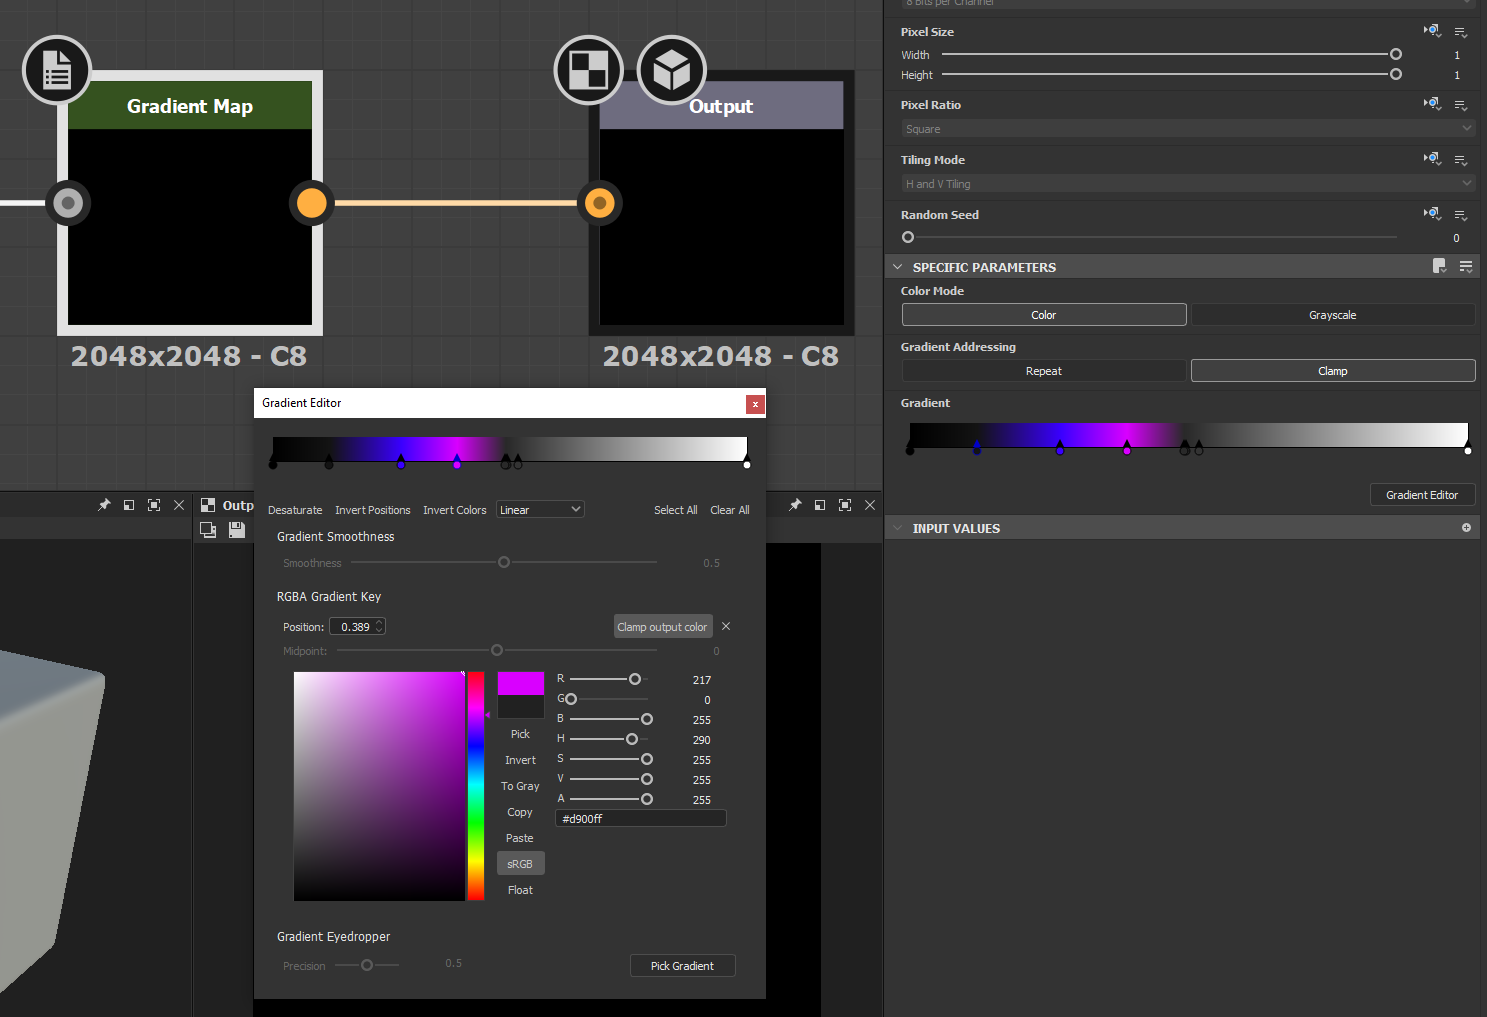Set Gradient Addressing to Clamp
The height and width of the screenshot is (1017, 1487).
(1332, 370)
